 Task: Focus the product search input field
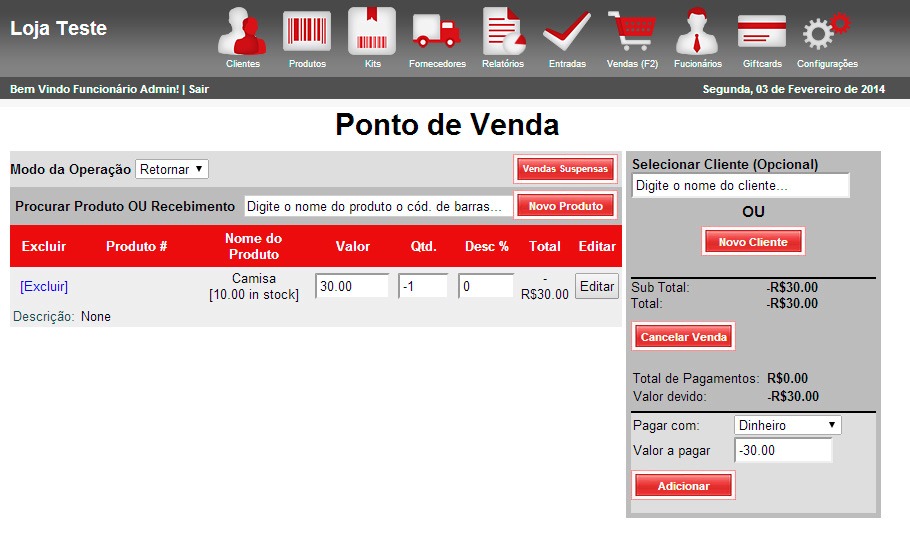(x=378, y=206)
